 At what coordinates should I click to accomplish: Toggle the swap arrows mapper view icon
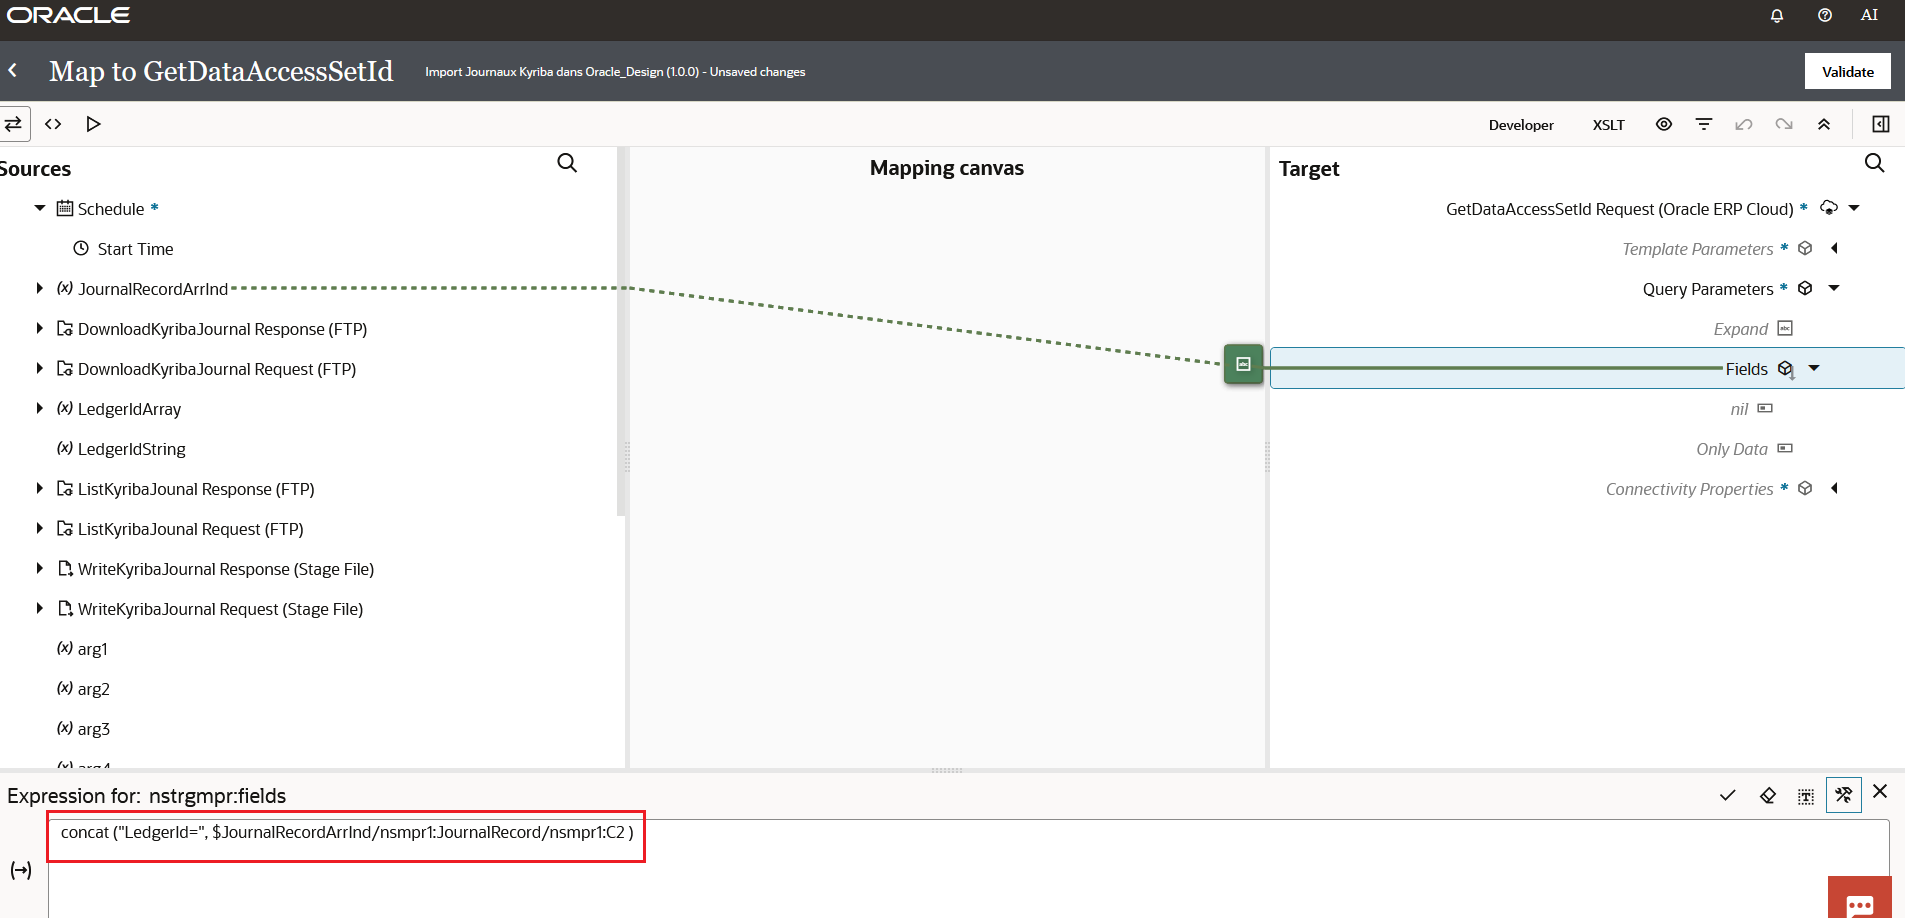[14, 124]
